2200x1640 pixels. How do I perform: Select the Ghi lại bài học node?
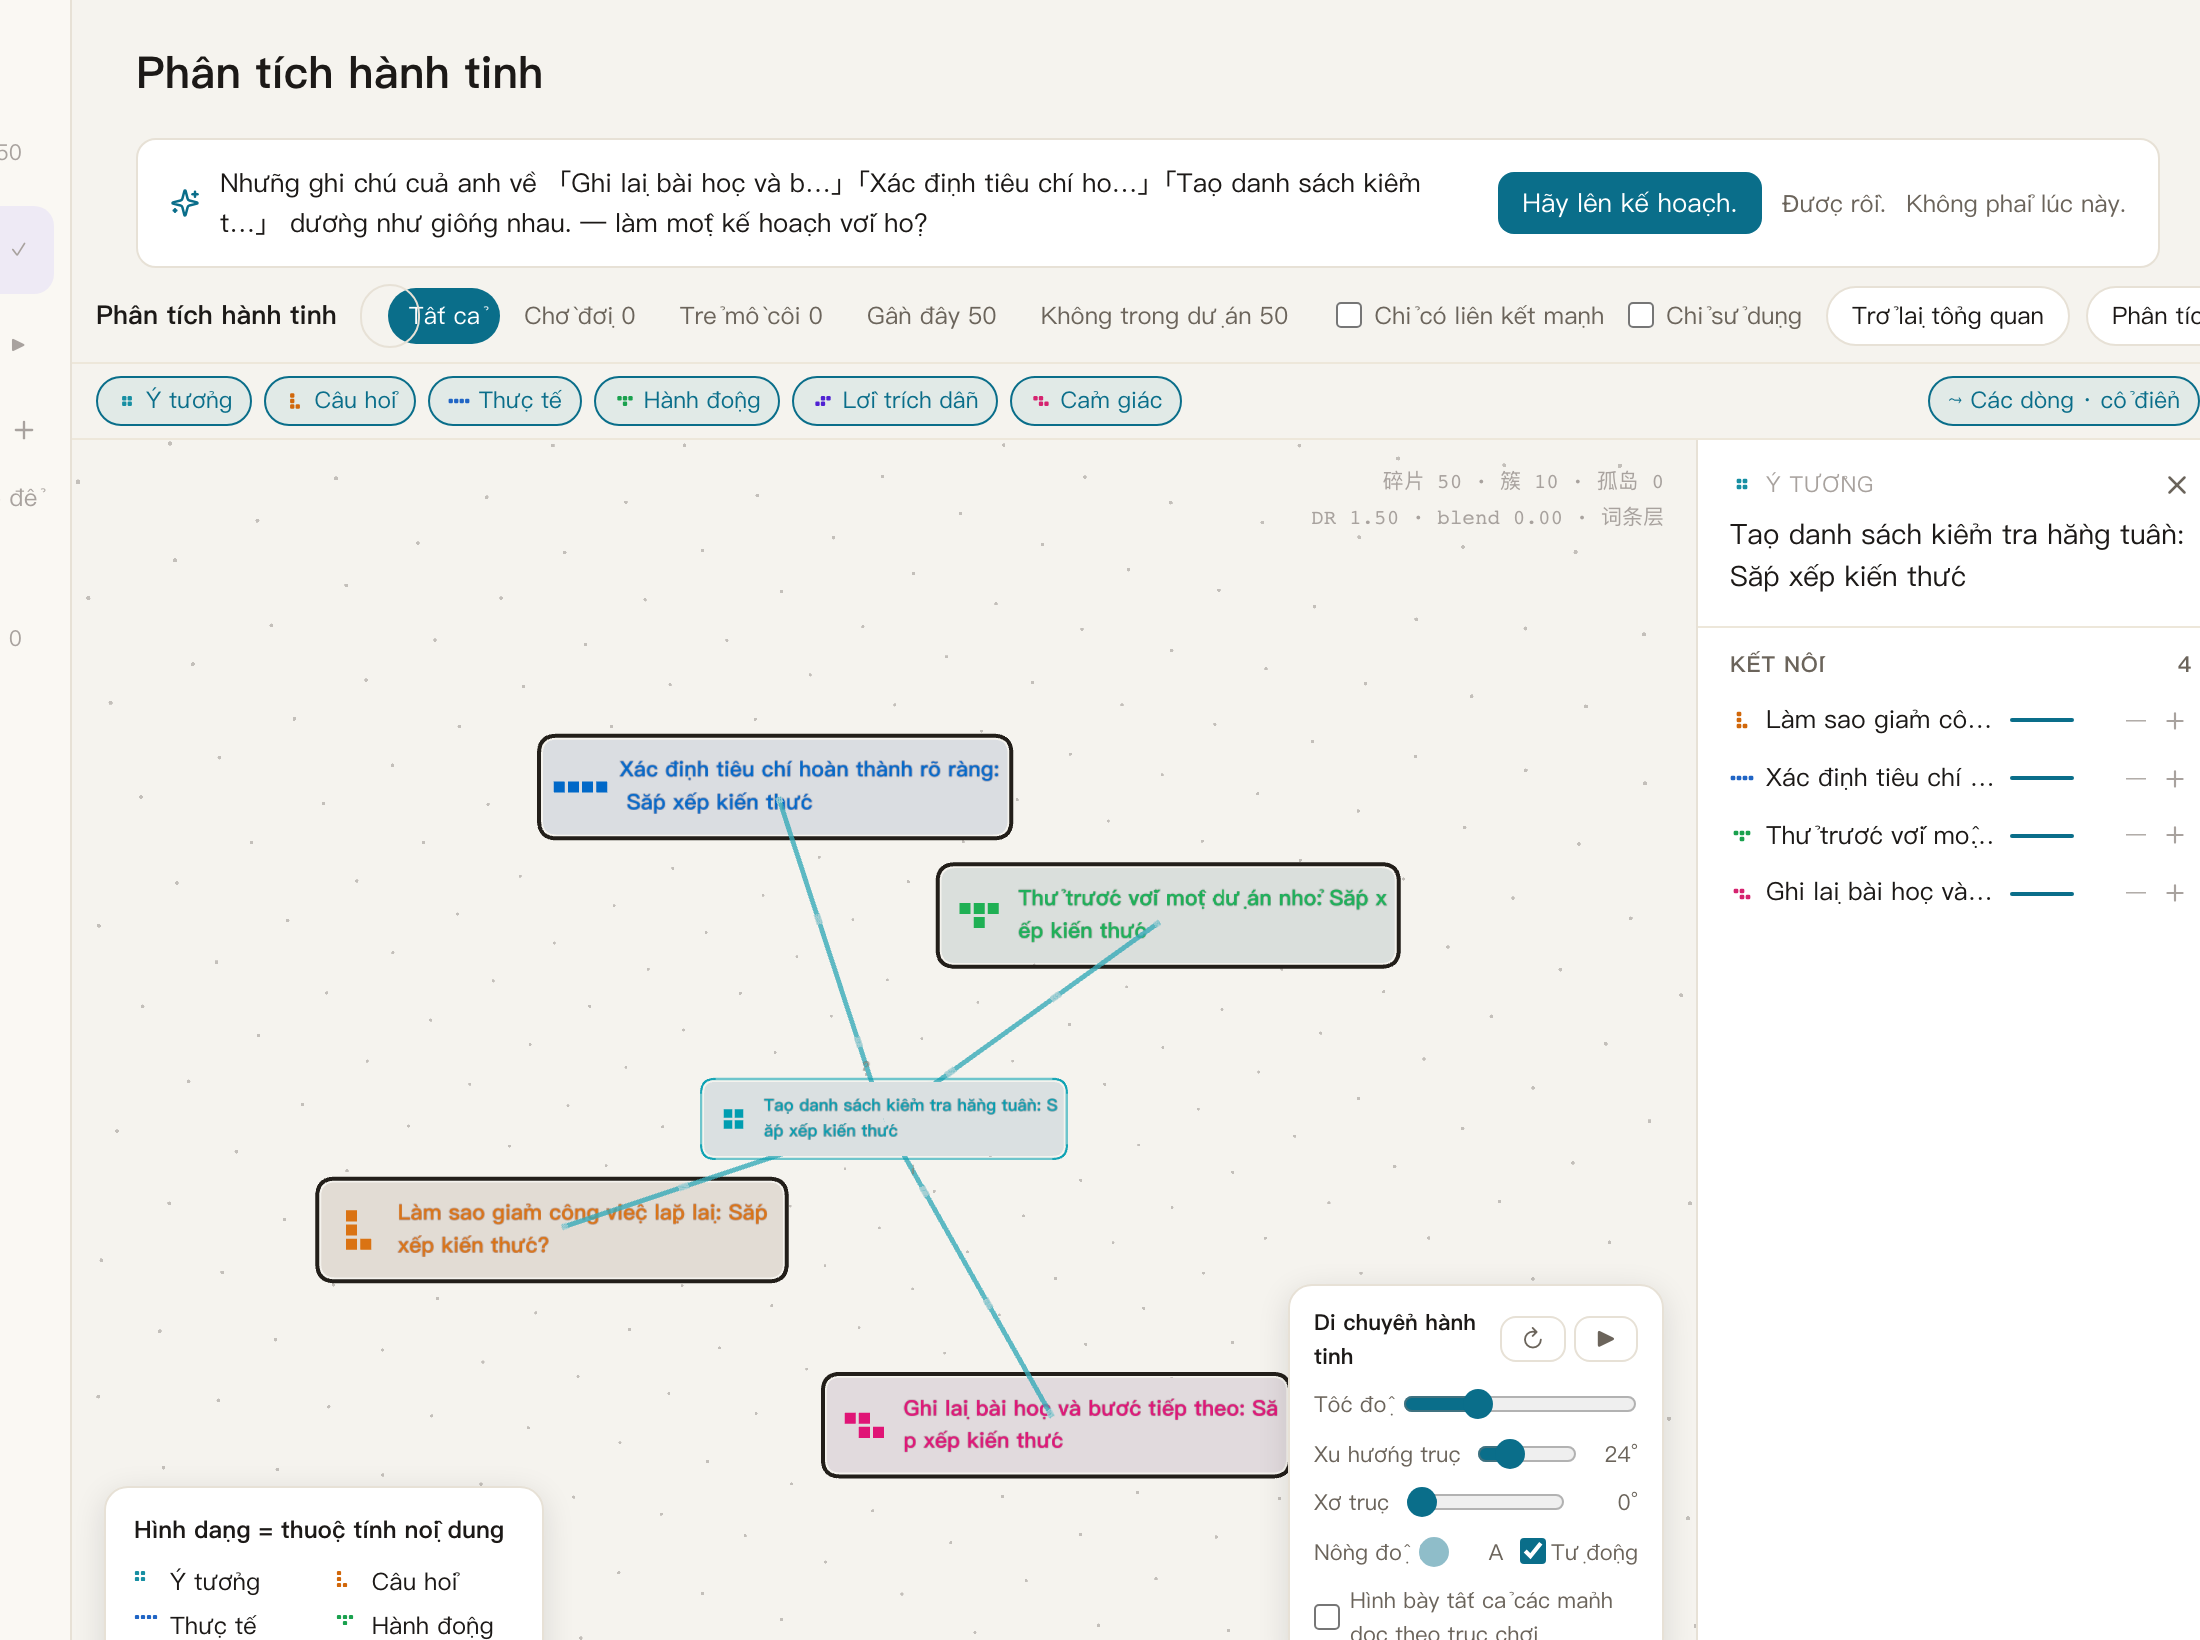1055,1425
